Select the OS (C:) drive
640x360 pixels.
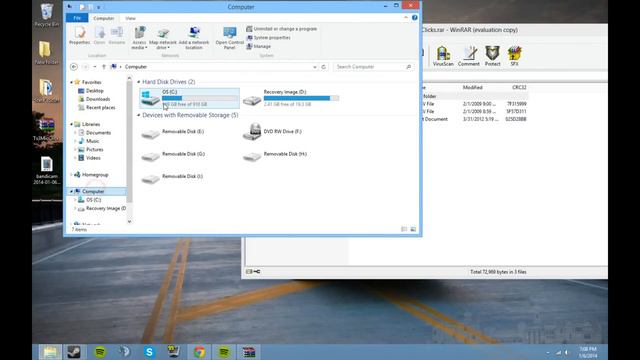(x=189, y=98)
